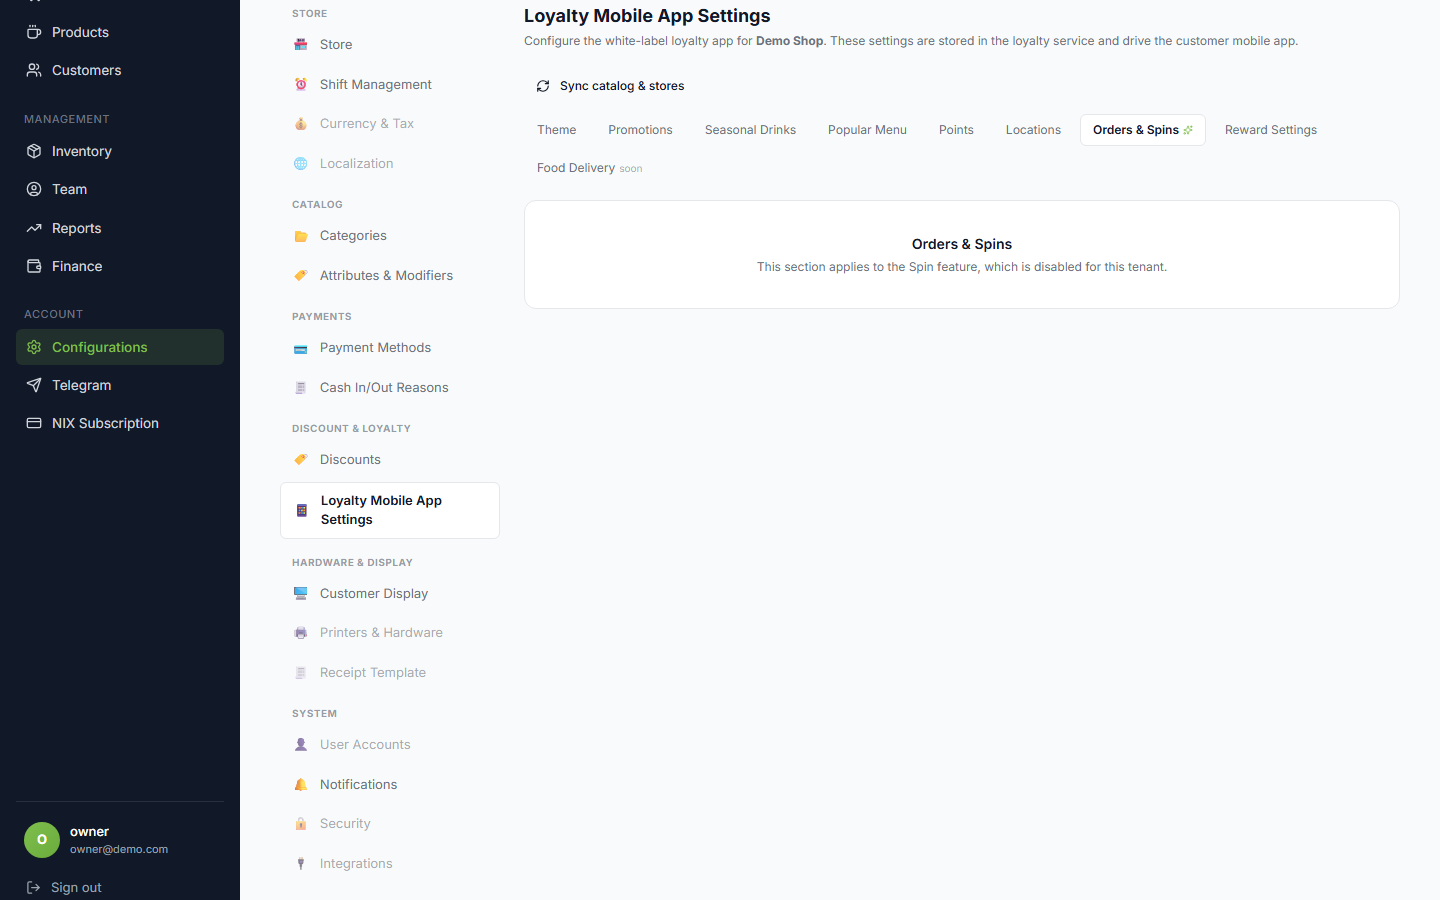
Task: Click the Customer Display monitor icon
Action: (x=301, y=594)
